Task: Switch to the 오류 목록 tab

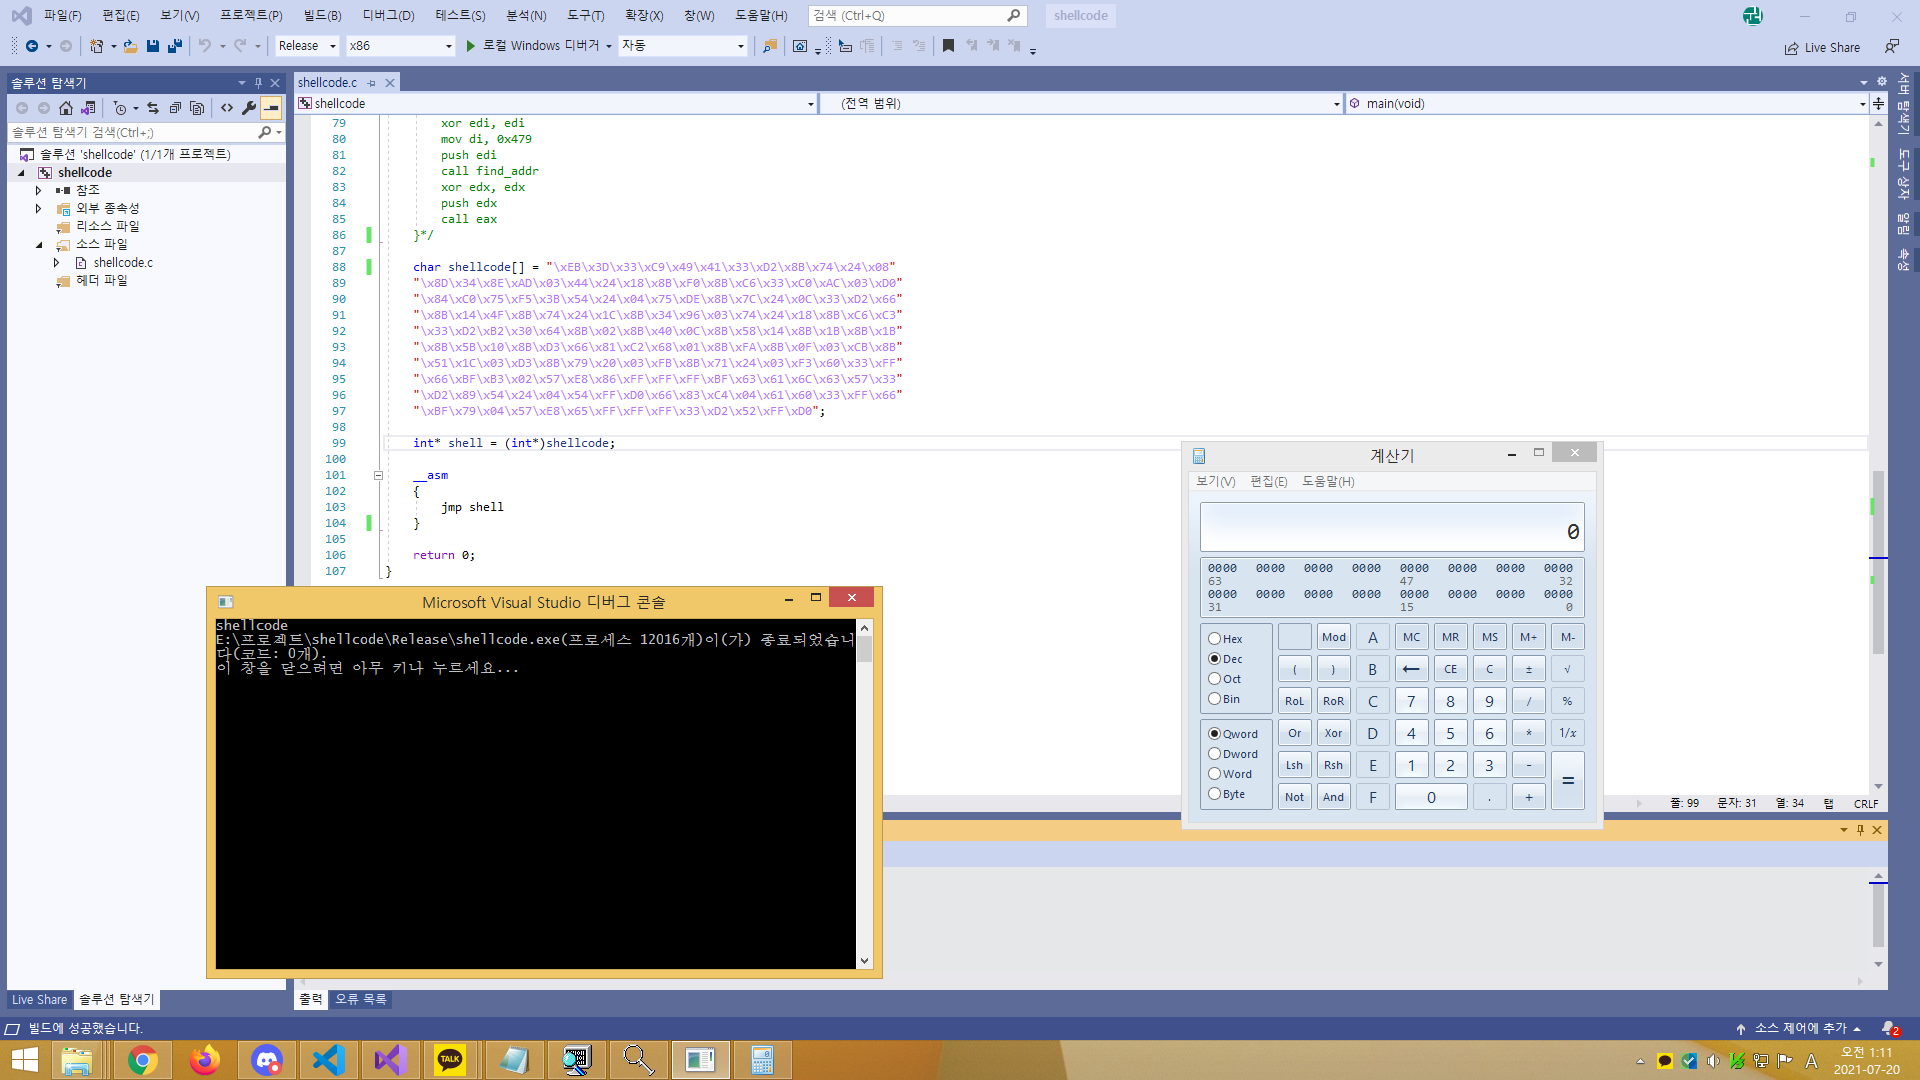Action: tap(361, 999)
